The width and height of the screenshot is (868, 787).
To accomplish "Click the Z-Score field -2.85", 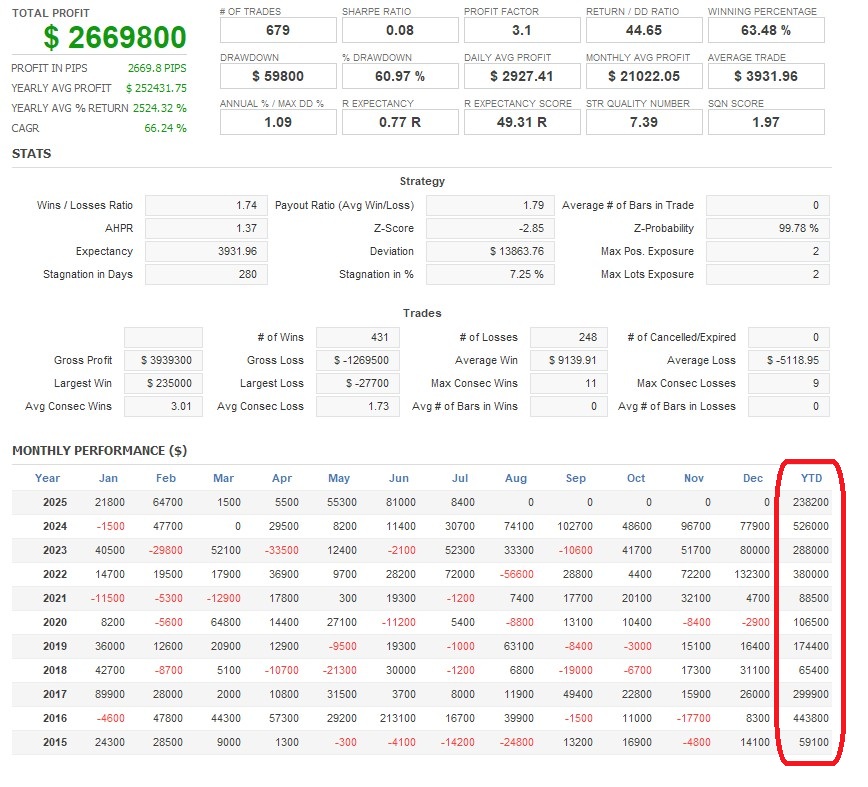I will [x=490, y=228].
